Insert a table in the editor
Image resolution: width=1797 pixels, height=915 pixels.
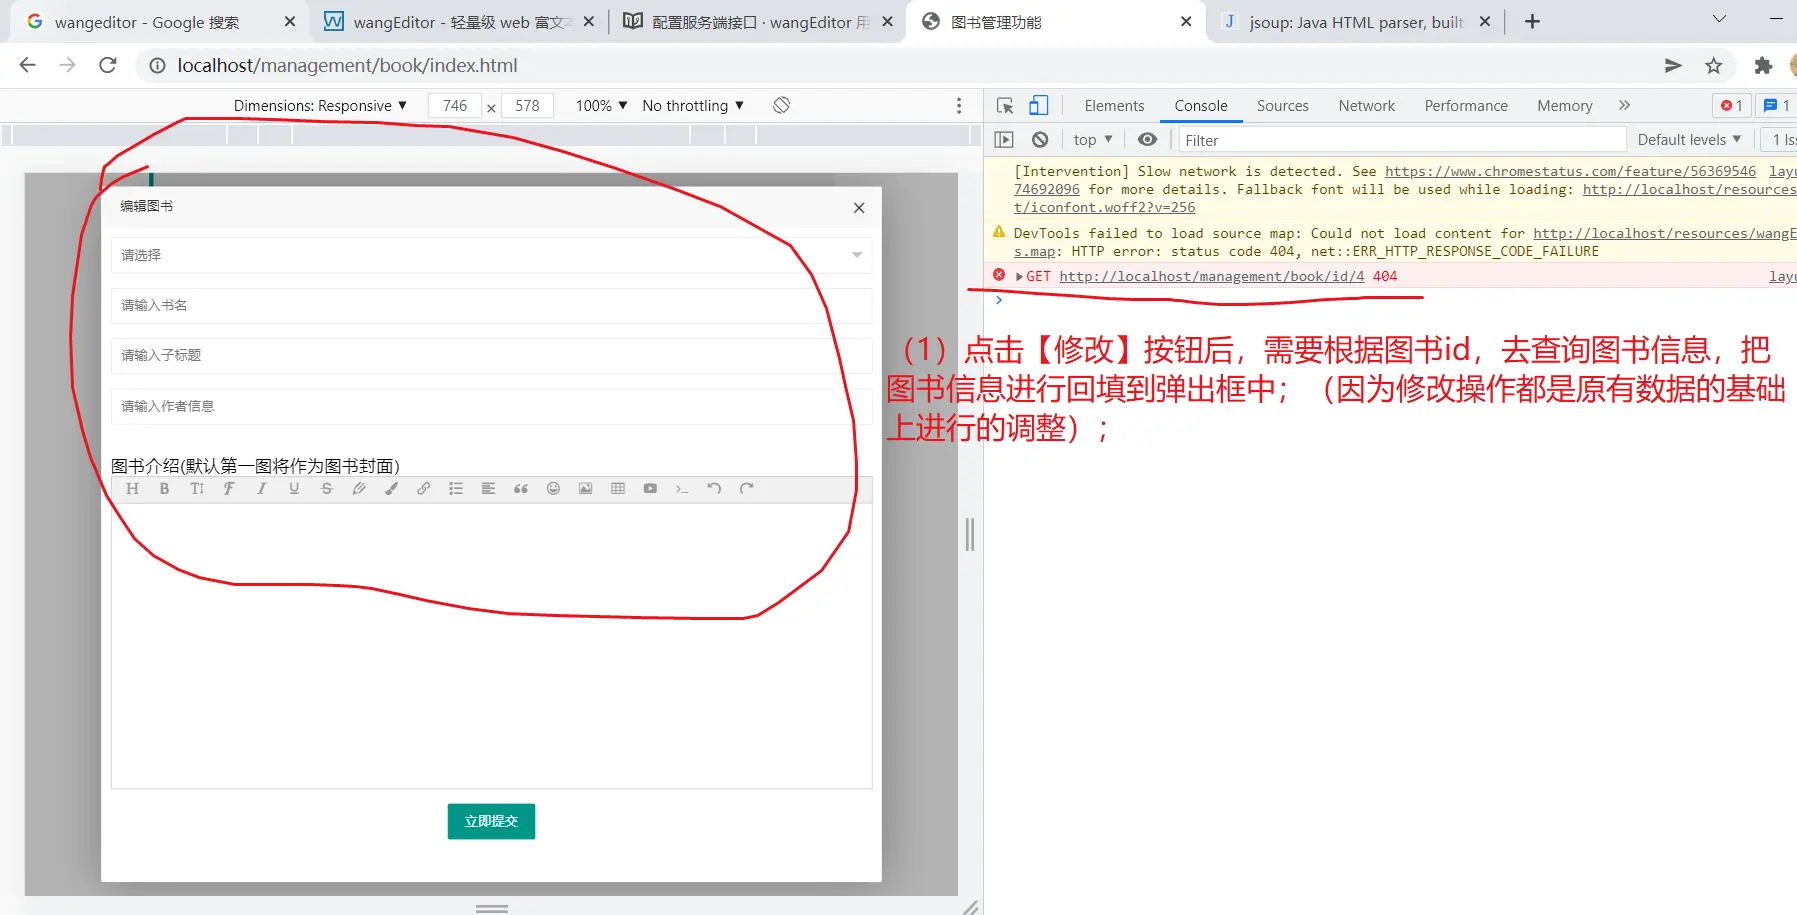pos(618,489)
